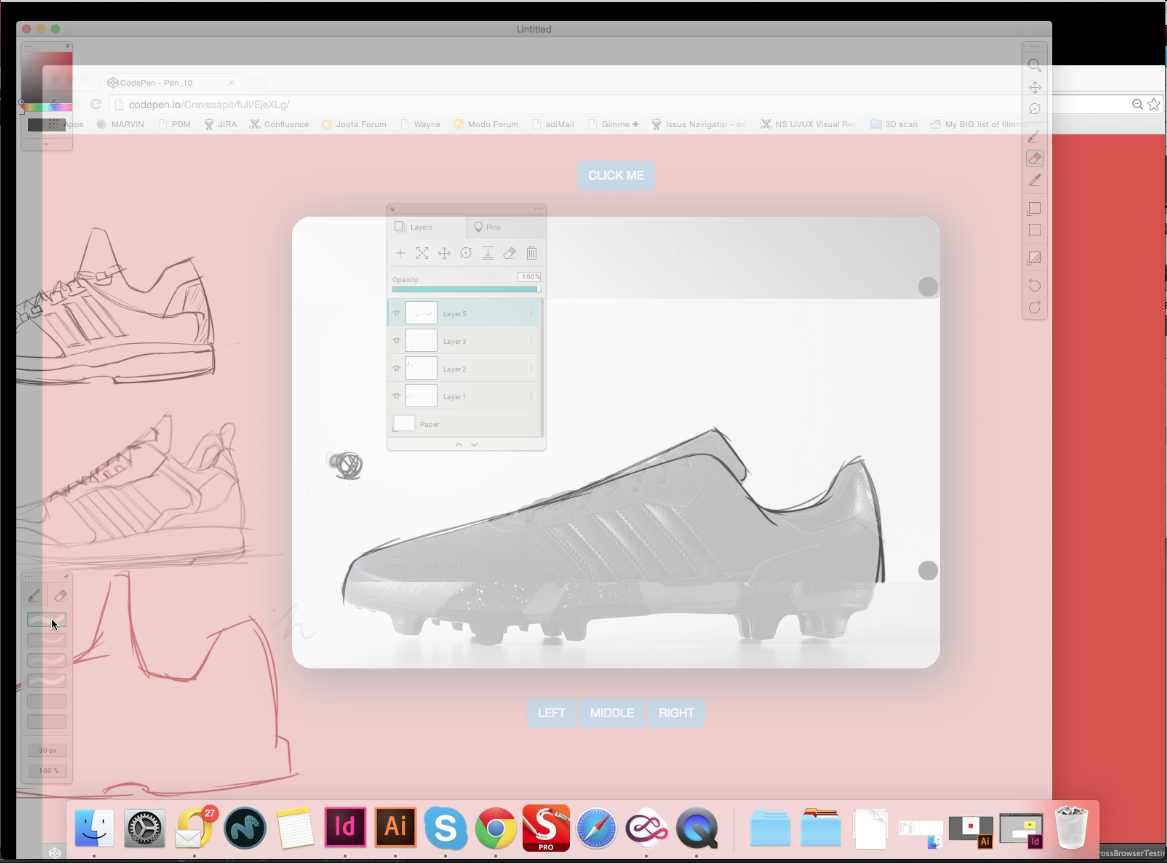This screenshot has width=1167, height=863.
Task: Switch to the Pins tab
Action: point(507,227)
